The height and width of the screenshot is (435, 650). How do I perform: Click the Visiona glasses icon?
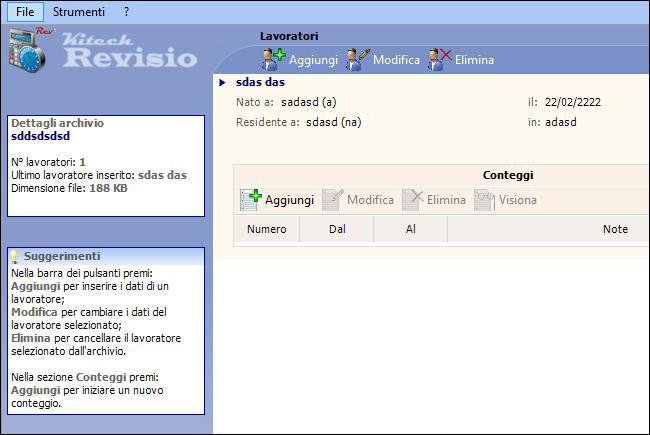tap(485, 200)
